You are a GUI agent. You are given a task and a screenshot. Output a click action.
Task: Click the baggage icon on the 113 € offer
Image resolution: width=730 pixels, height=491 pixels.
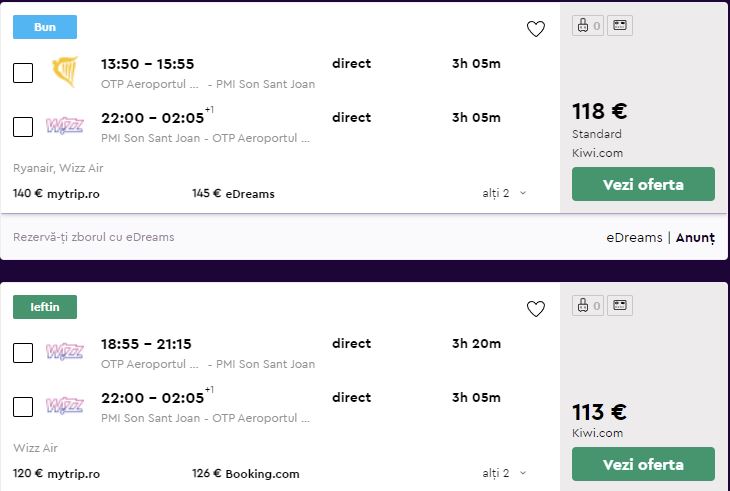[x=587, y=306]
